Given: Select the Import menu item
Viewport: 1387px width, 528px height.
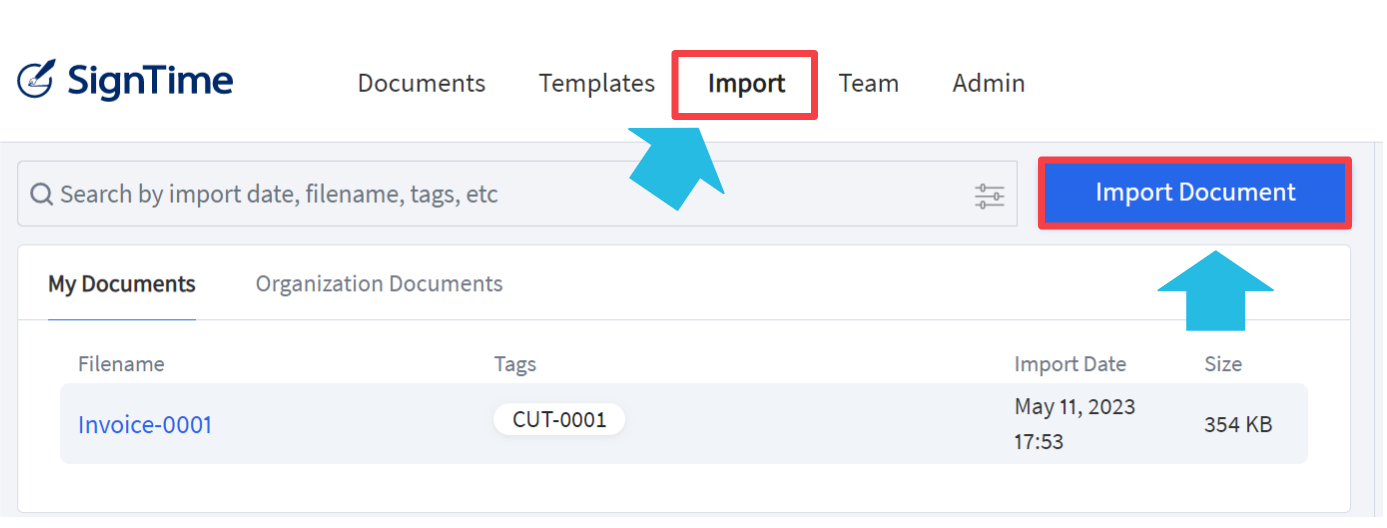Looking at the screenshot, I should (x=746, y=84).
